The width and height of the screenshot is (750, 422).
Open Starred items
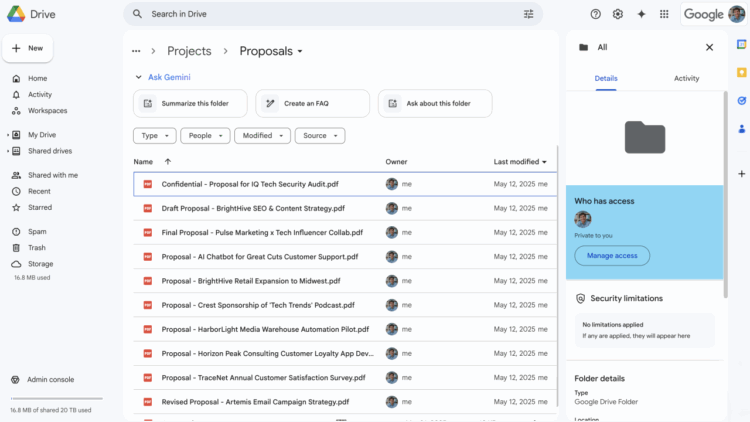click(x=40, y=207)
